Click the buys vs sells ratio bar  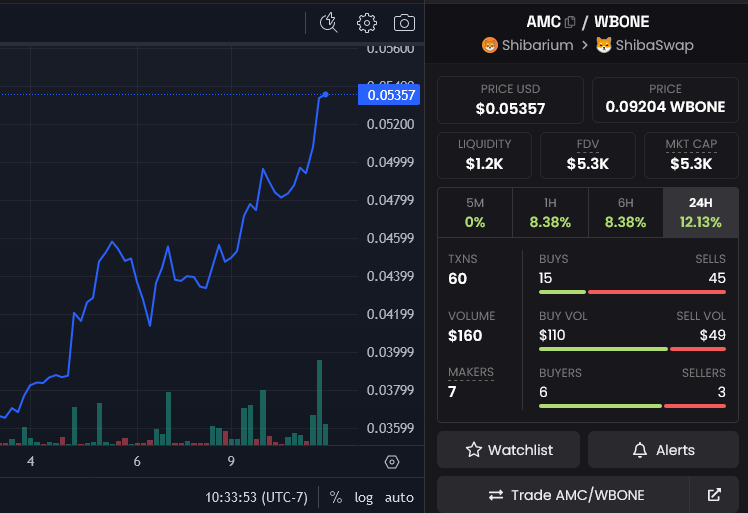click(632, 292)
